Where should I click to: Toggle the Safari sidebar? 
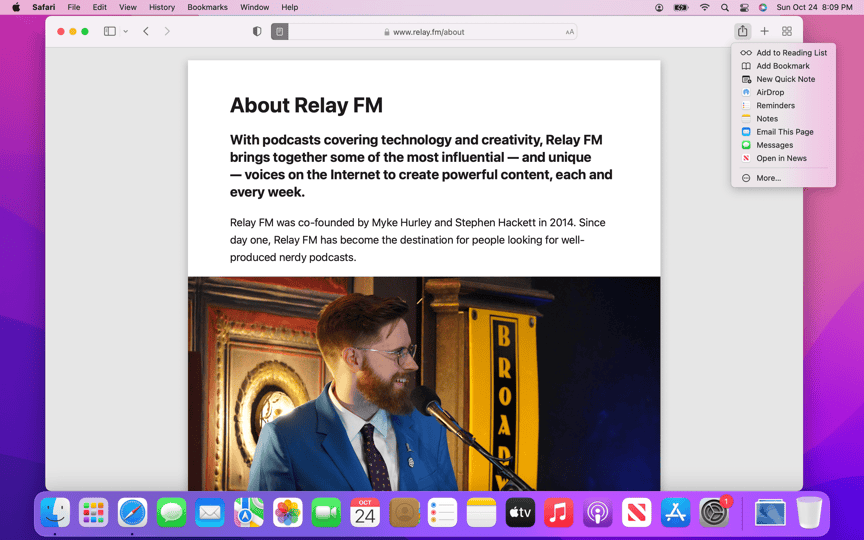pos(110,31)
